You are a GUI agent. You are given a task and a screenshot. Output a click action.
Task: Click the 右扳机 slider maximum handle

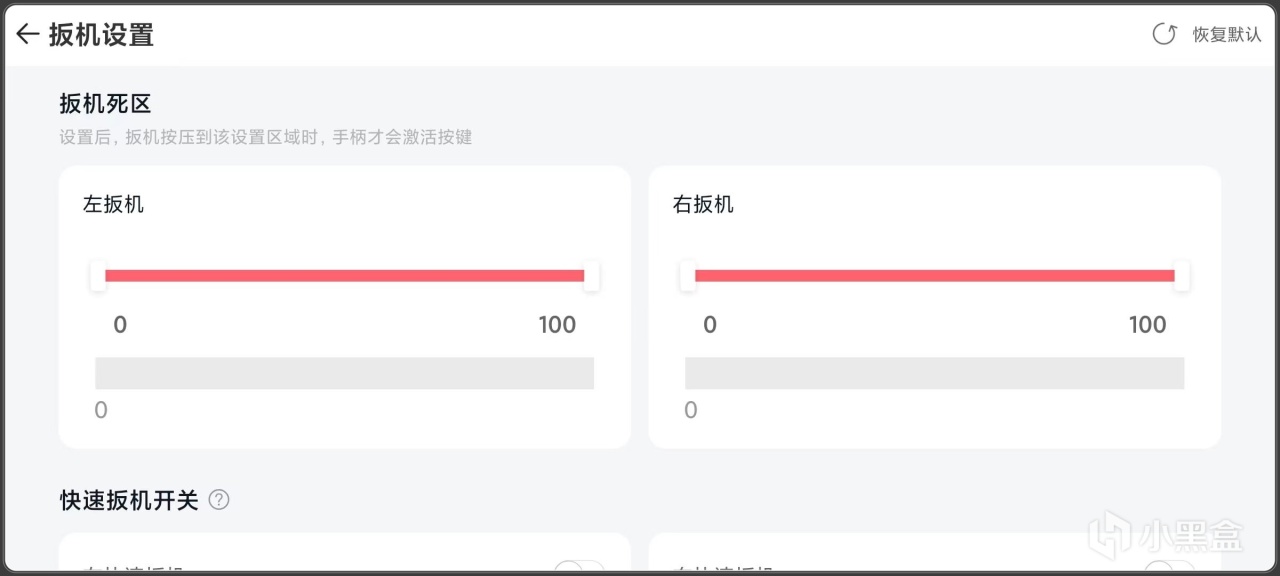(1181, 276)
